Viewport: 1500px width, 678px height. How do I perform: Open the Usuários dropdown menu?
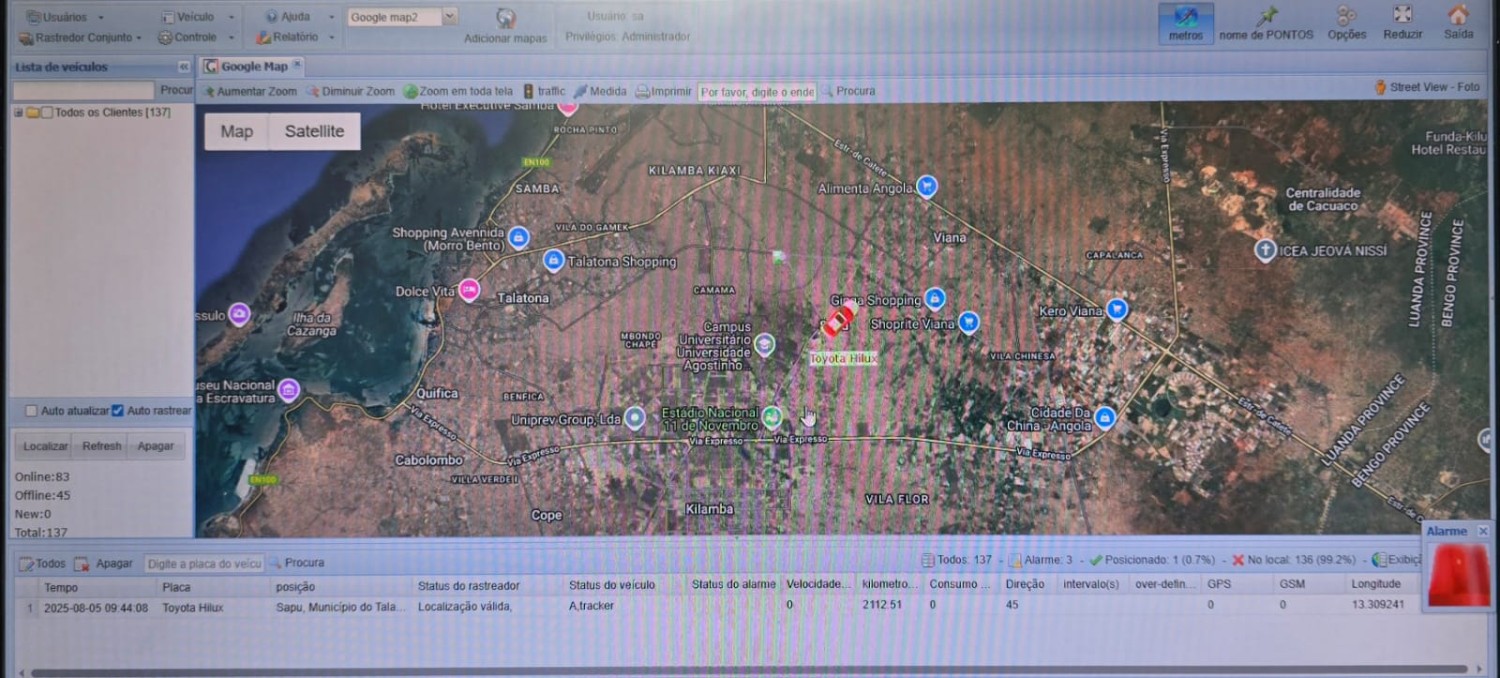pyautogui.click(x=64, y=17)
